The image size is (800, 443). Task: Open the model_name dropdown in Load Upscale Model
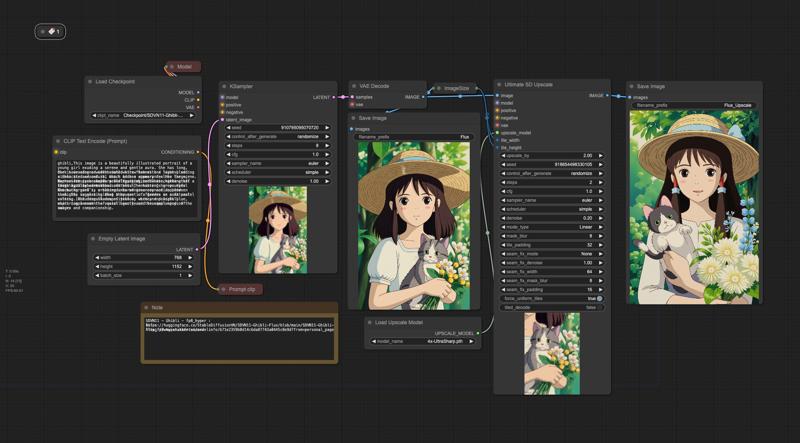tap(421, 341)
